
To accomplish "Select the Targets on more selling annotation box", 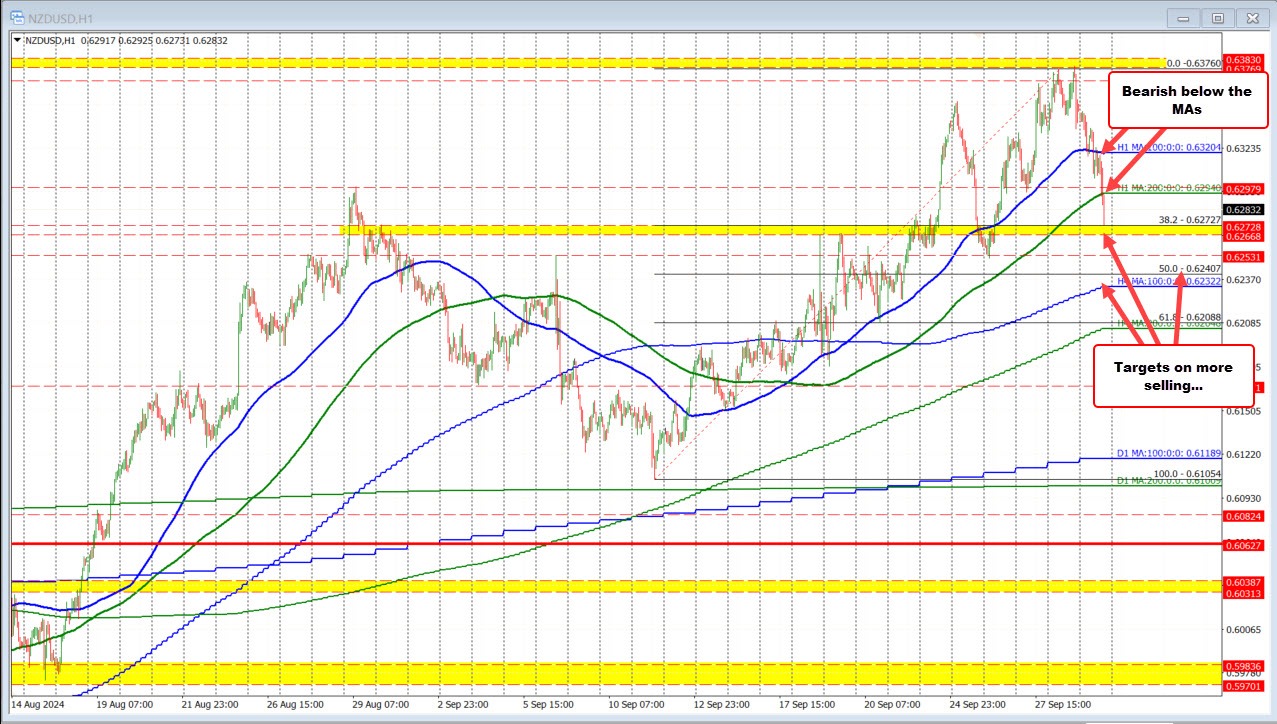I will tap(1173, 377).
